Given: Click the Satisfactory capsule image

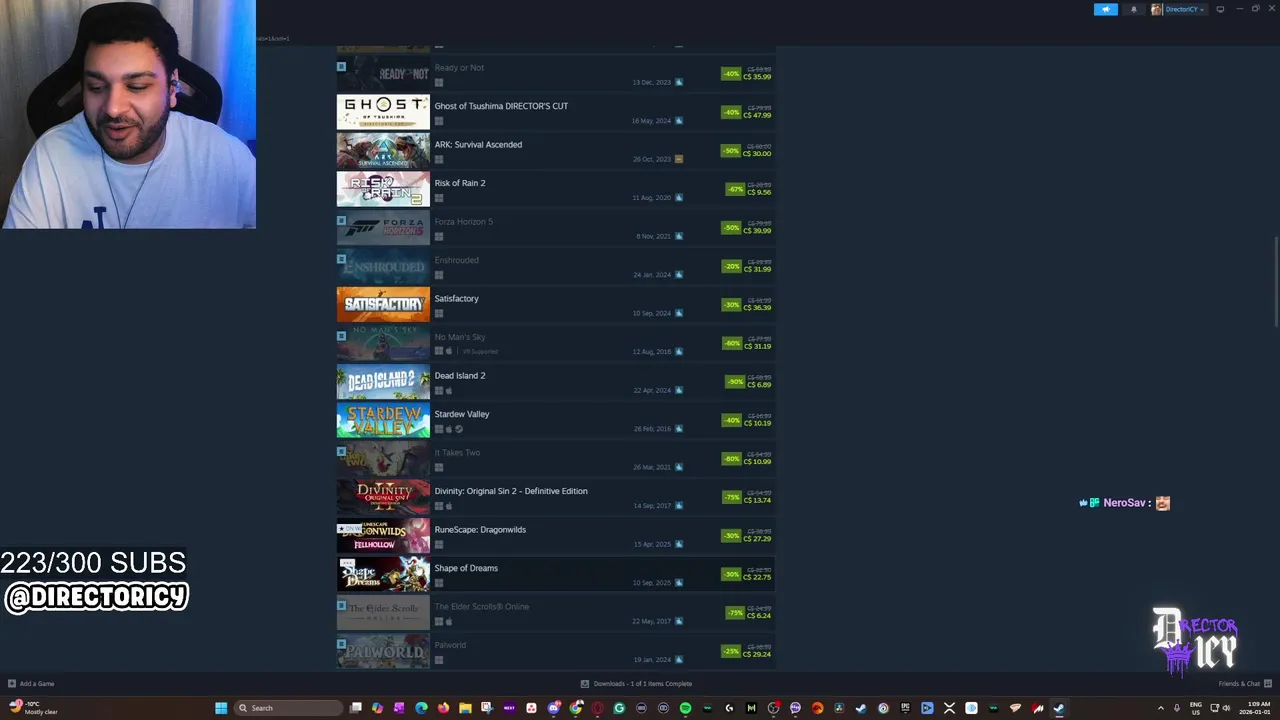Looking at the screenshot, I should 383,305.
